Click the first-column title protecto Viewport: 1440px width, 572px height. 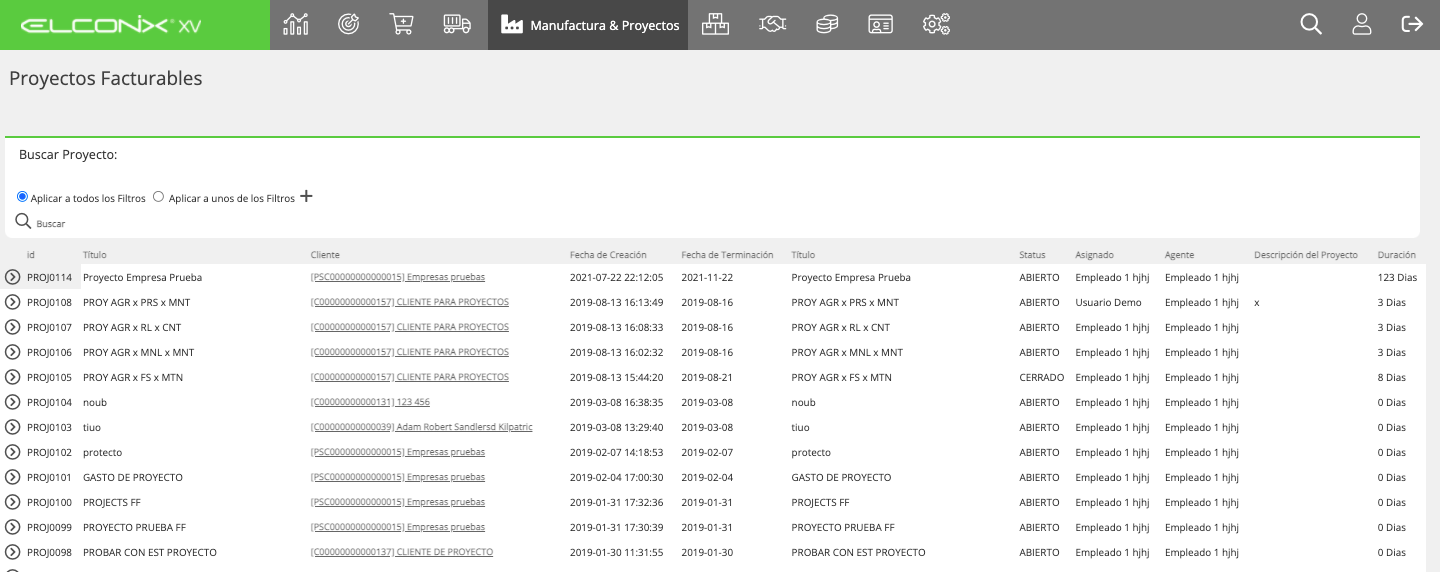[103, 452]
